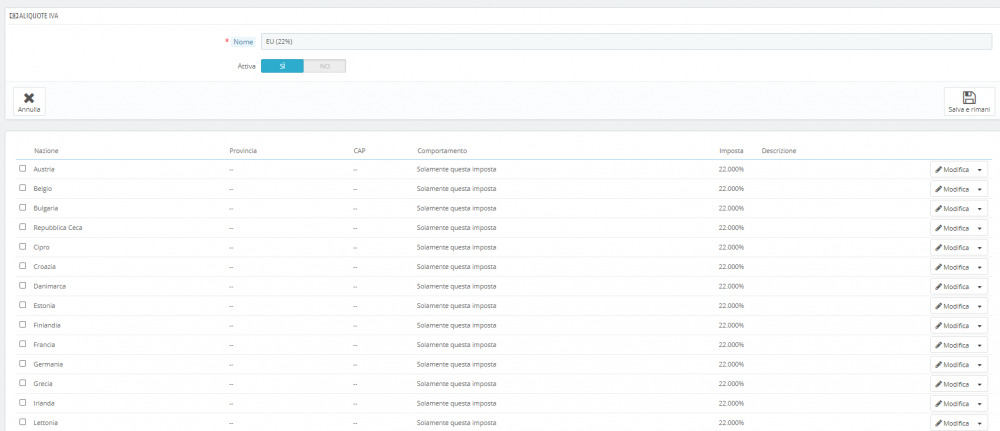Viewport: 1000px width, 431px height.
Task: Click the Descrizione column header
Action: coord(779,150)
